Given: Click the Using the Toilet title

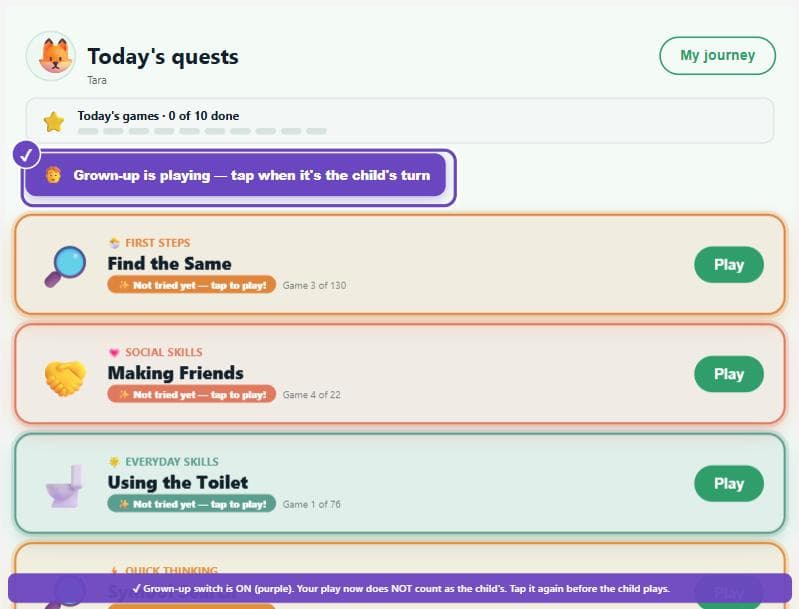Looking at the screenshot, I should pos(178,482).
